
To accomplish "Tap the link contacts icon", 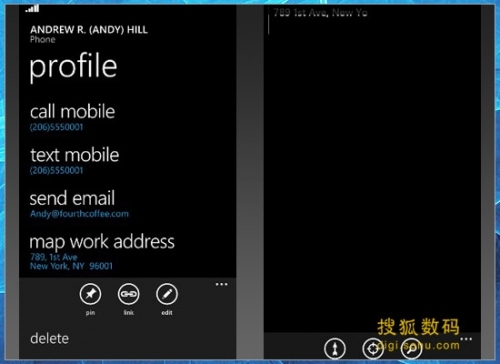I will 129,294.
